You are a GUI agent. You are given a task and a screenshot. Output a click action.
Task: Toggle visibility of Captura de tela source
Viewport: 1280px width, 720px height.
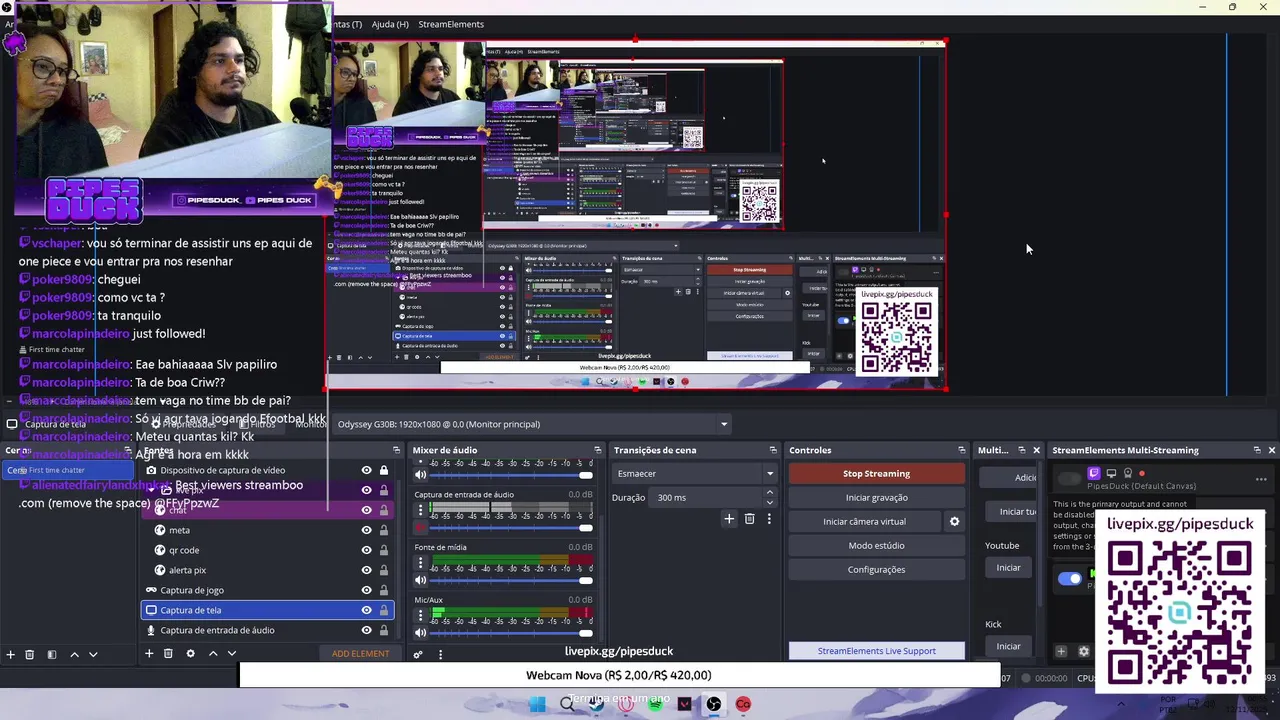coord(366,610)
